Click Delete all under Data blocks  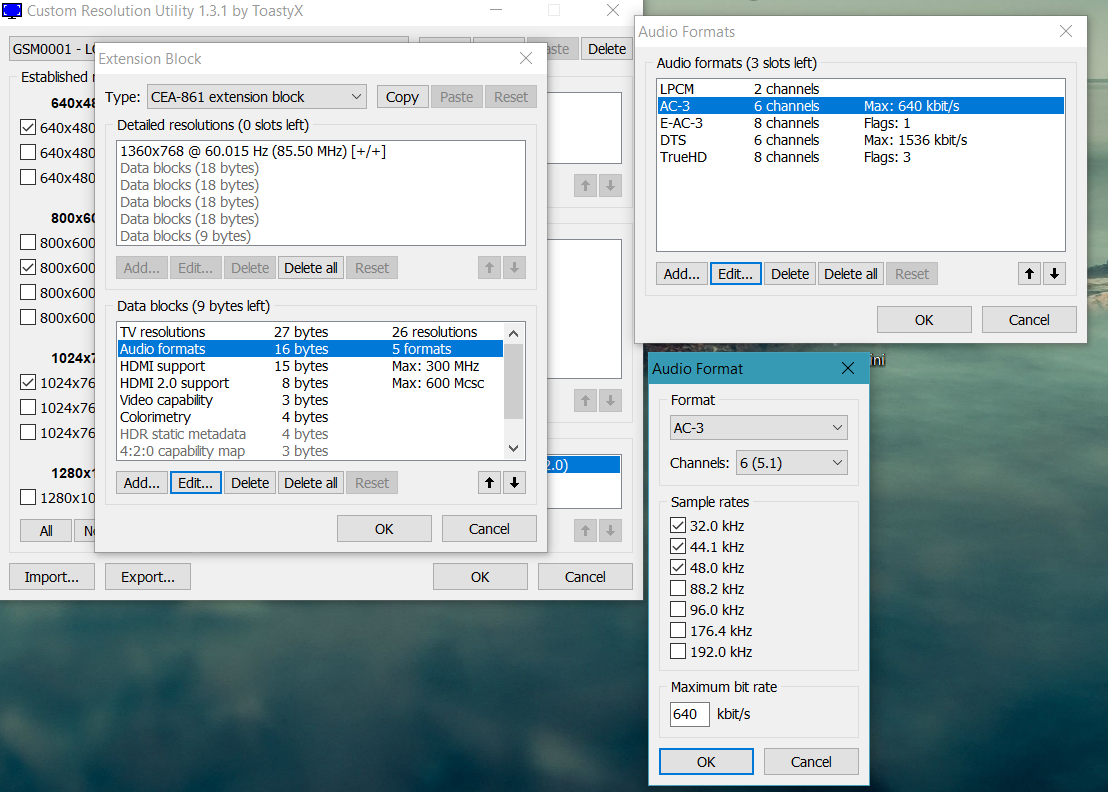point(311,483)
